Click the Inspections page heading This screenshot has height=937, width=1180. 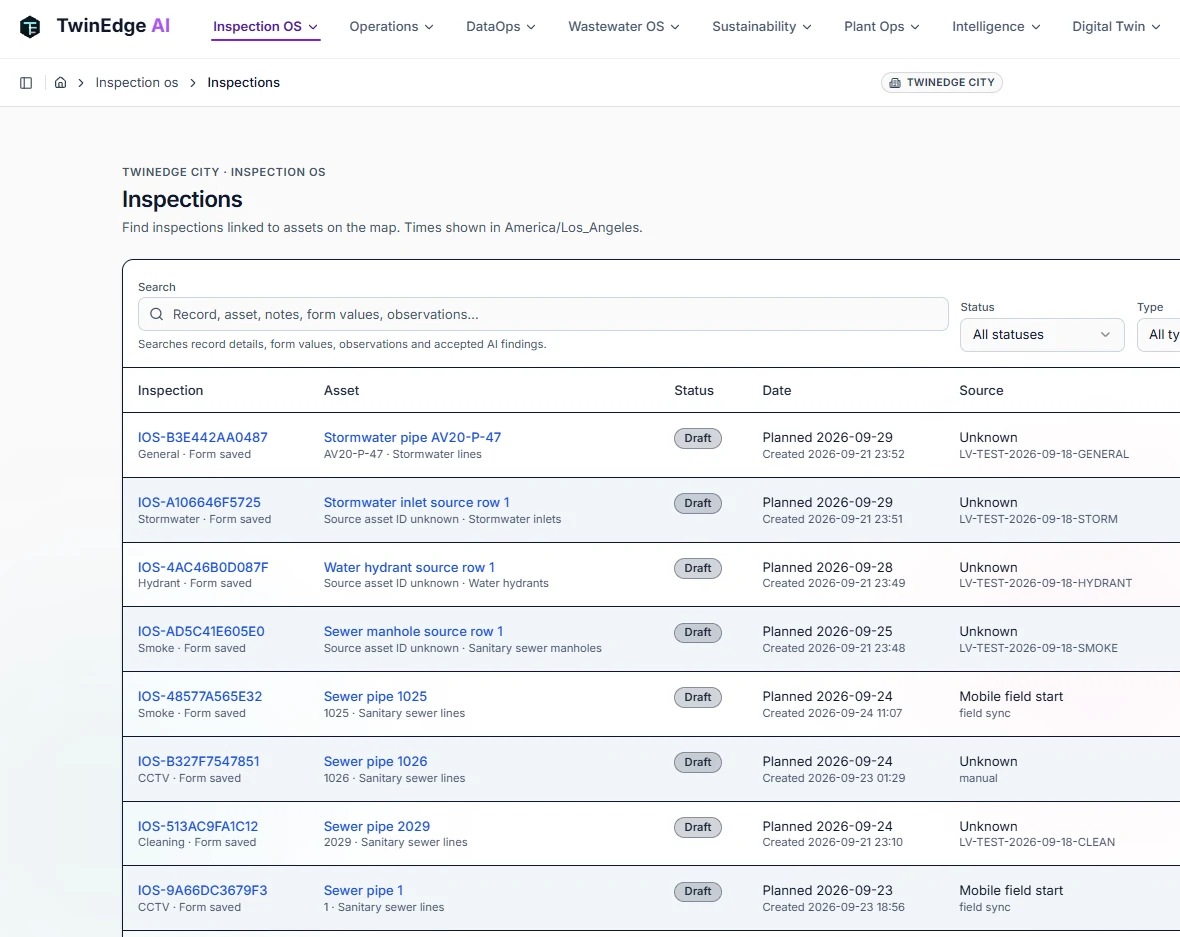point(182,199)
